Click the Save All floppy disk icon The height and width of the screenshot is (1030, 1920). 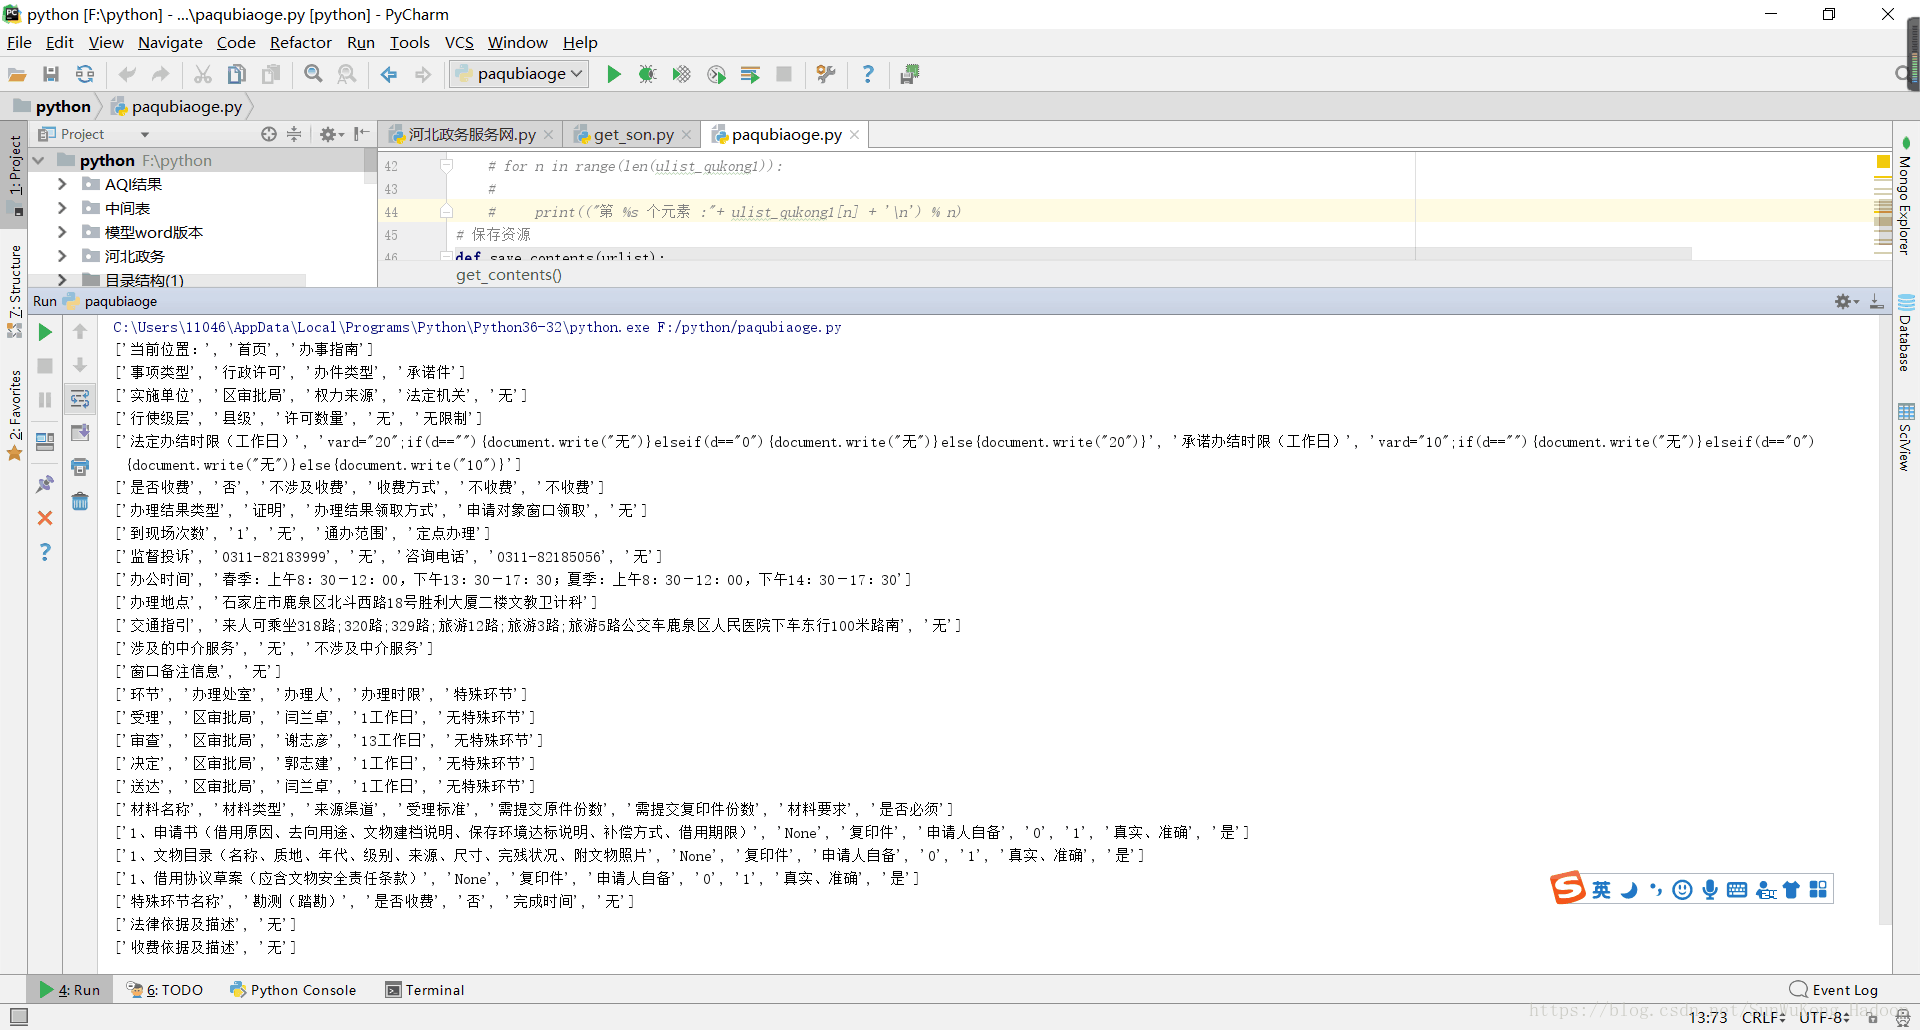click(51, 74)
